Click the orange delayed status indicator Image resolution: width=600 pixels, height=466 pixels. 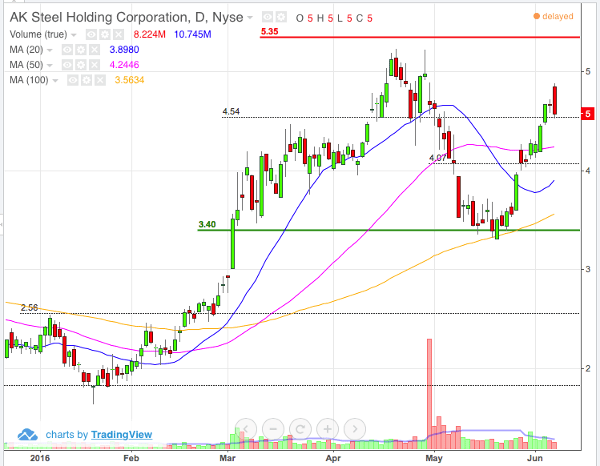coord(553,16)
